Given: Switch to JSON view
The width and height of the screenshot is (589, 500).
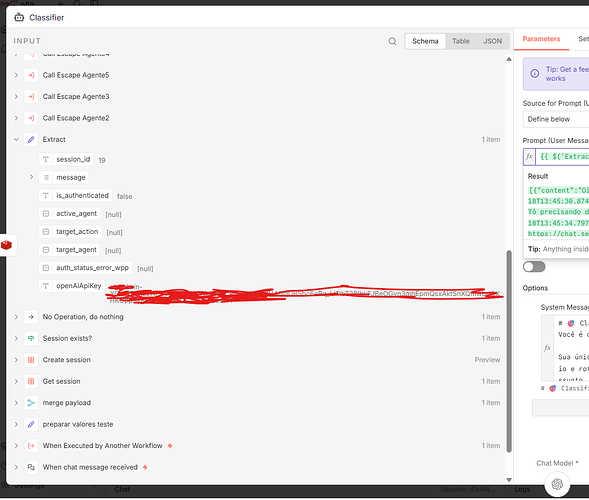Looking at the screenshot, I should pyautogui.click(x=492, y=41).
